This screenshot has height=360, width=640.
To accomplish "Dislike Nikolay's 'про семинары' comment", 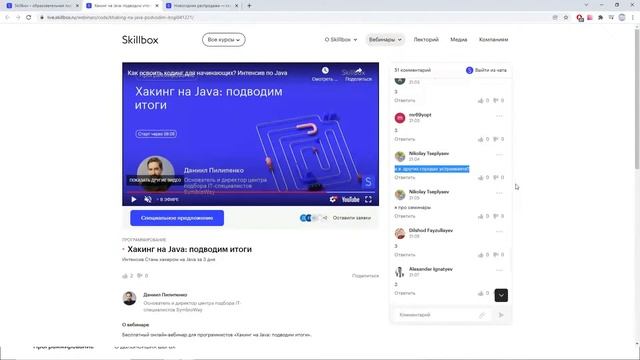I will tap(496, 216).
